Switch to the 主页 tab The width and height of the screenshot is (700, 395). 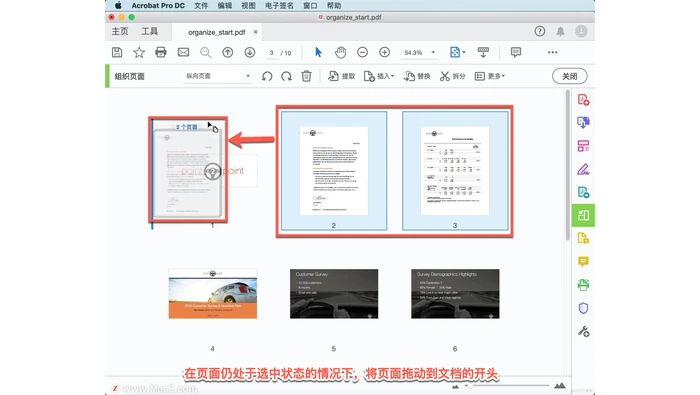coord(120,32)
